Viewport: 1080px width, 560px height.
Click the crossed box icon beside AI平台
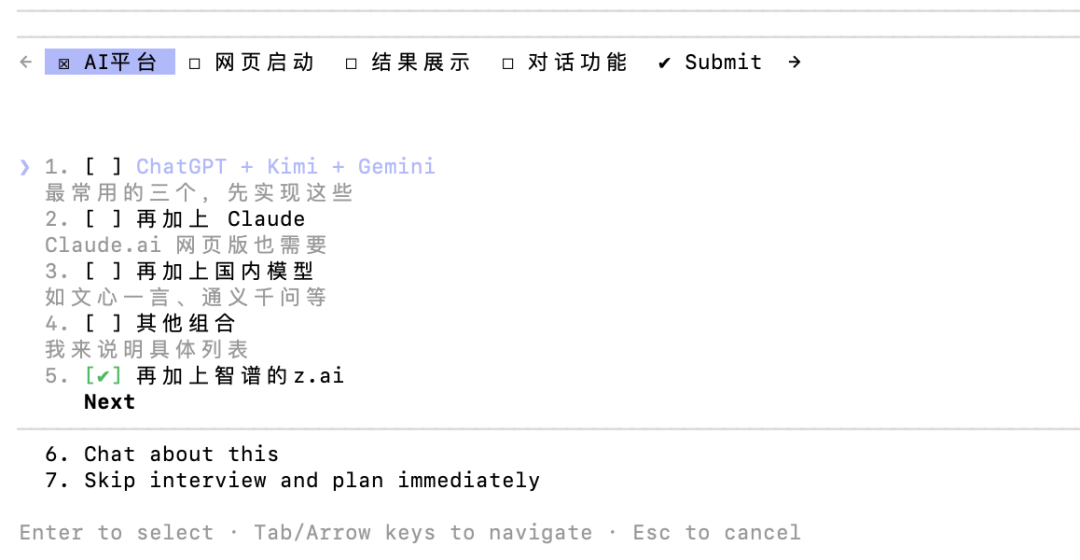64,63
